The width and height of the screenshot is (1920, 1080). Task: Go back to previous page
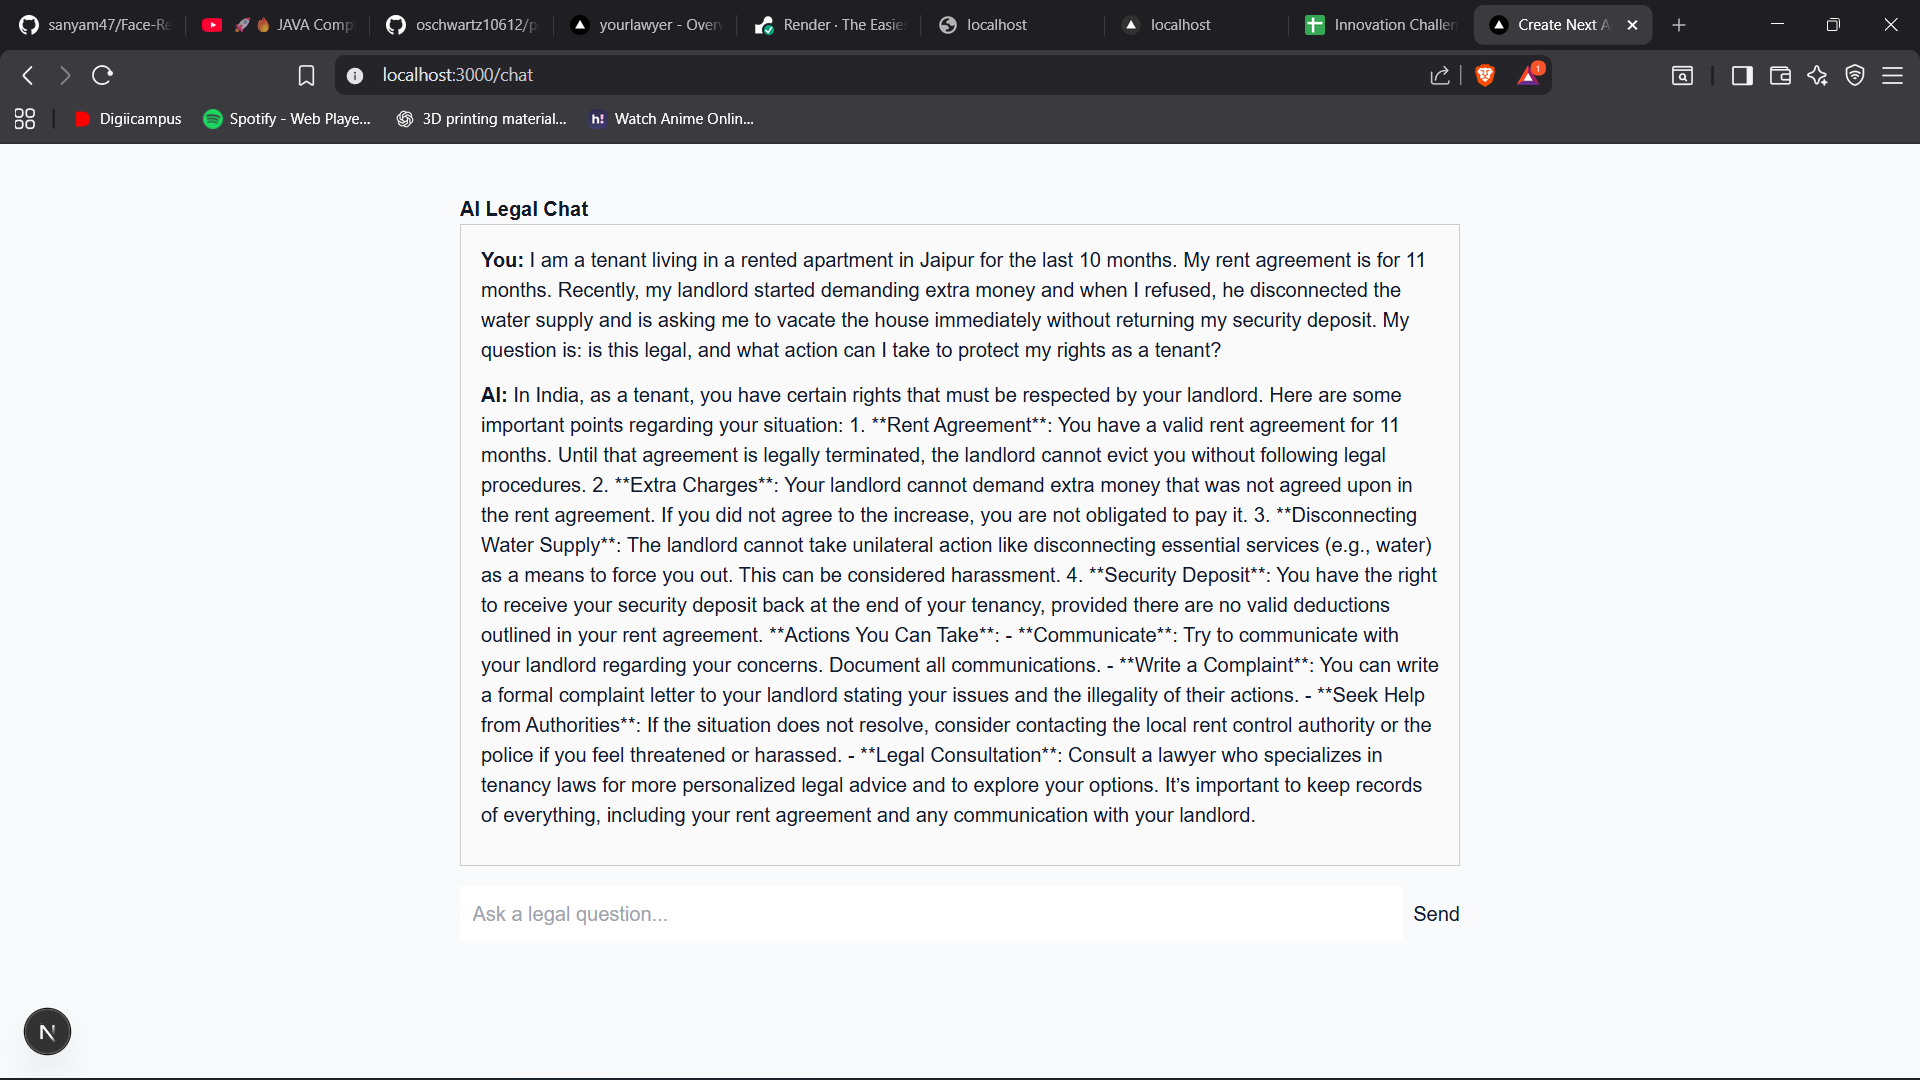[x=28, y=75]
